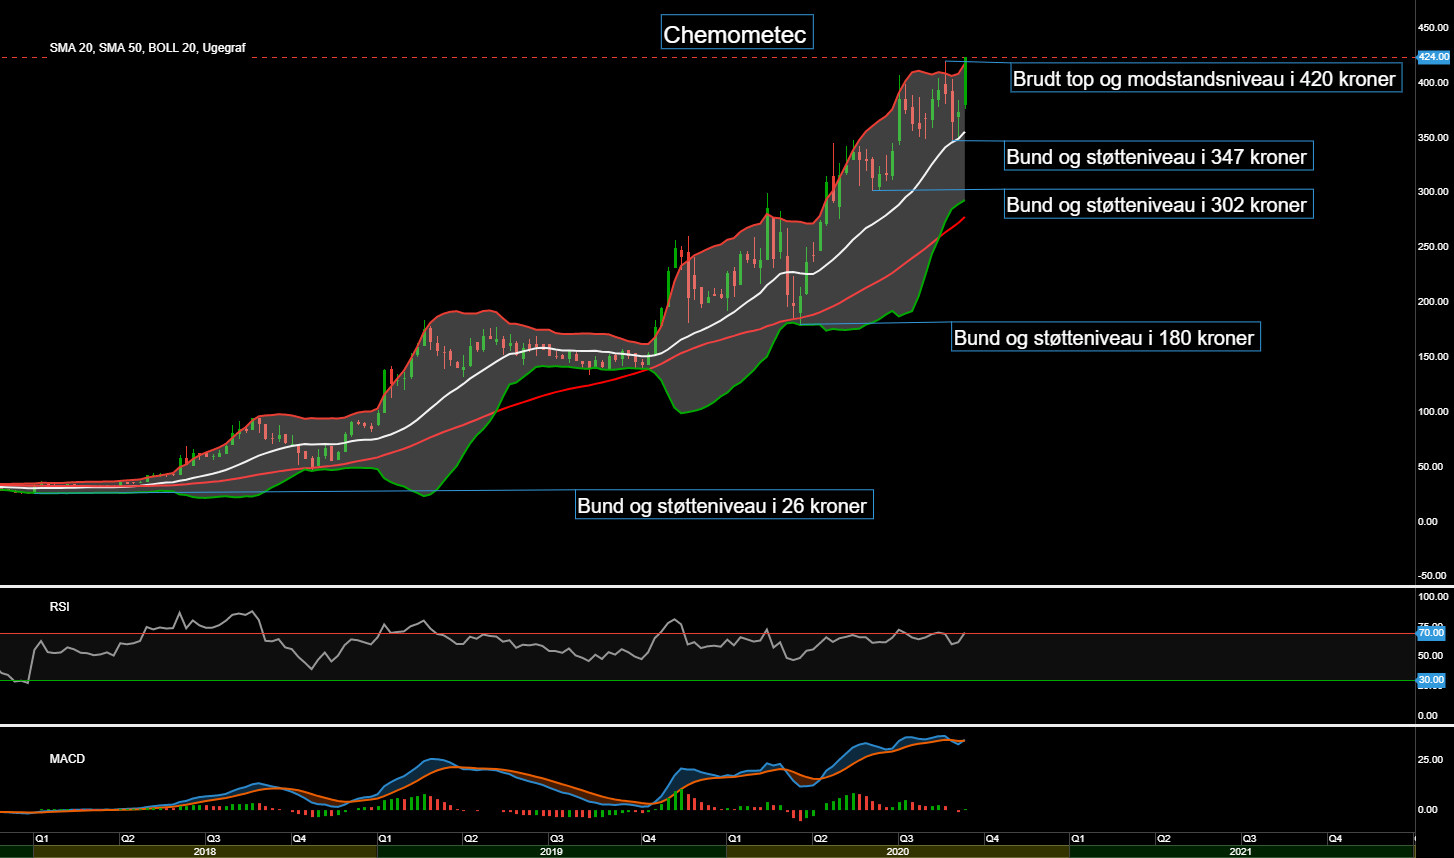Select the annotation Bund og støtteniveau i 302 kroner

pos(1157,204)
